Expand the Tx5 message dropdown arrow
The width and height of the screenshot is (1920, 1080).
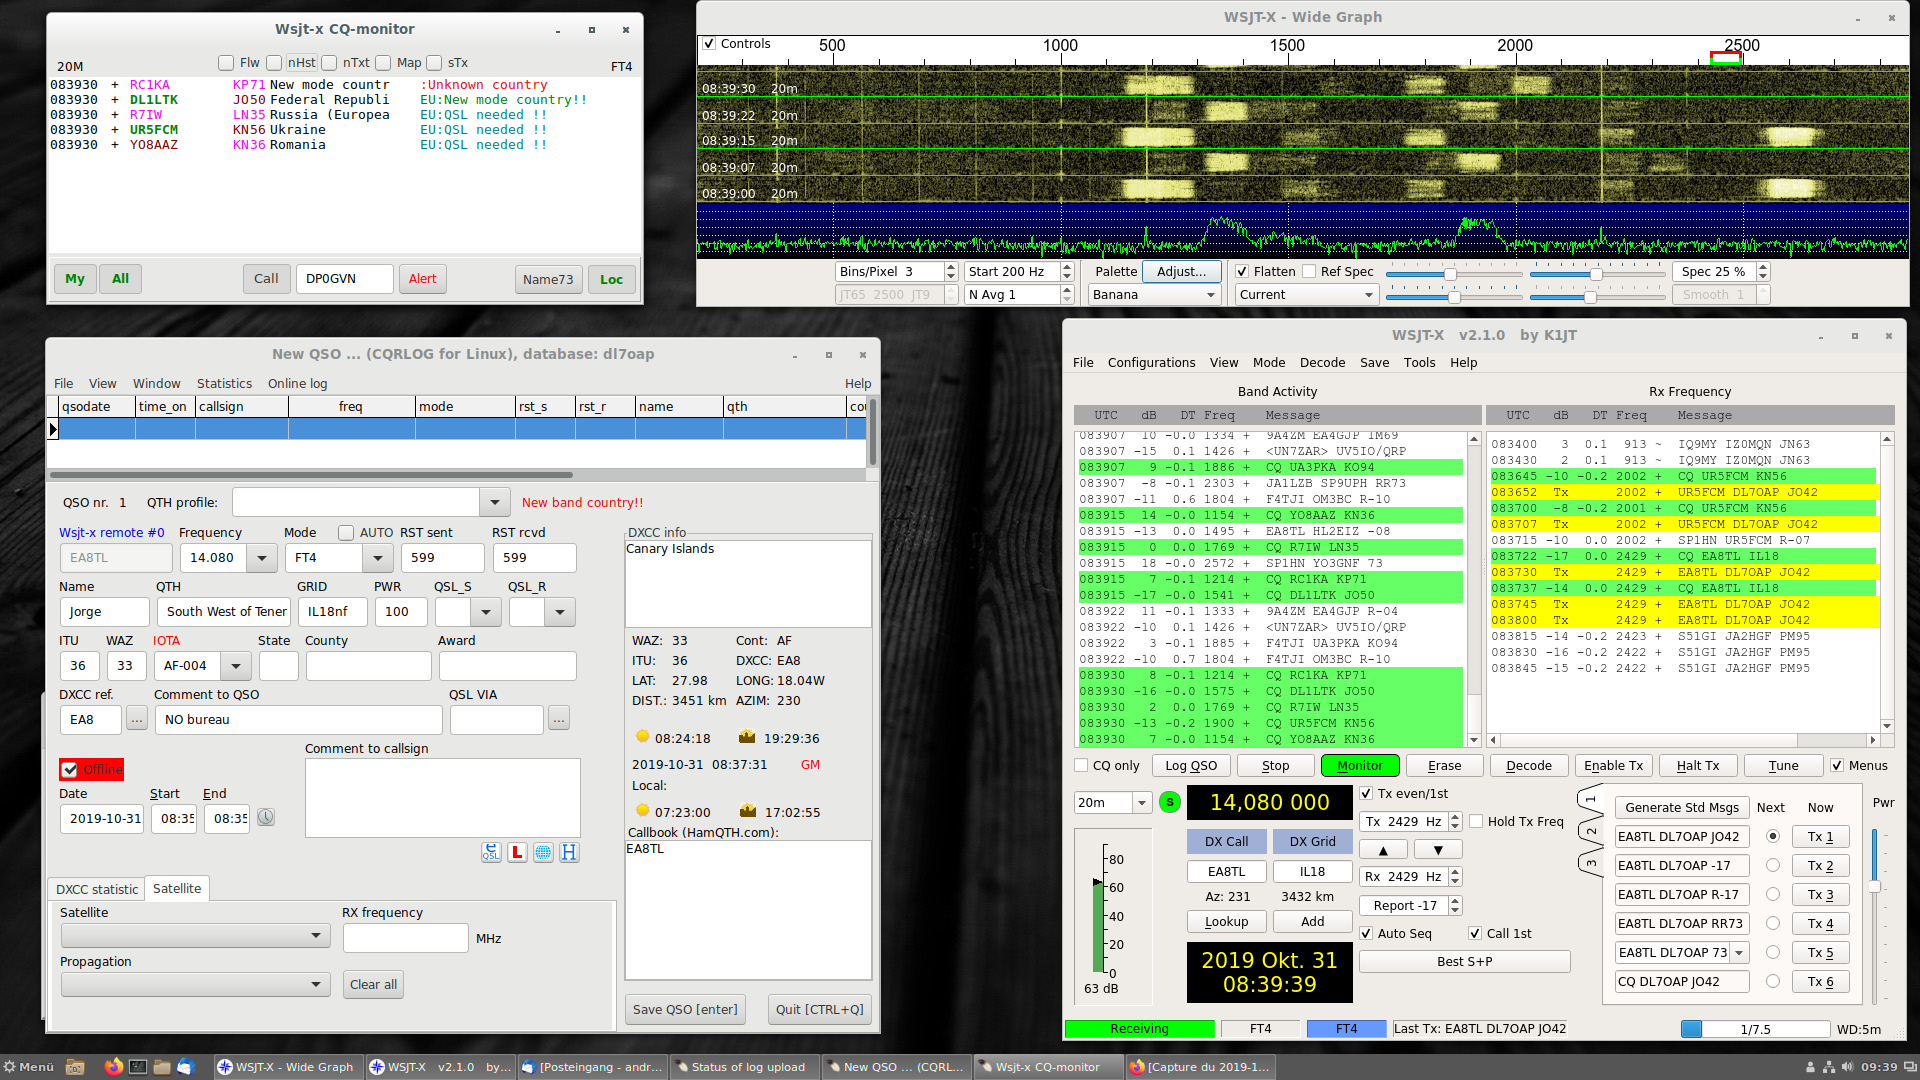tap(1740, 953)
